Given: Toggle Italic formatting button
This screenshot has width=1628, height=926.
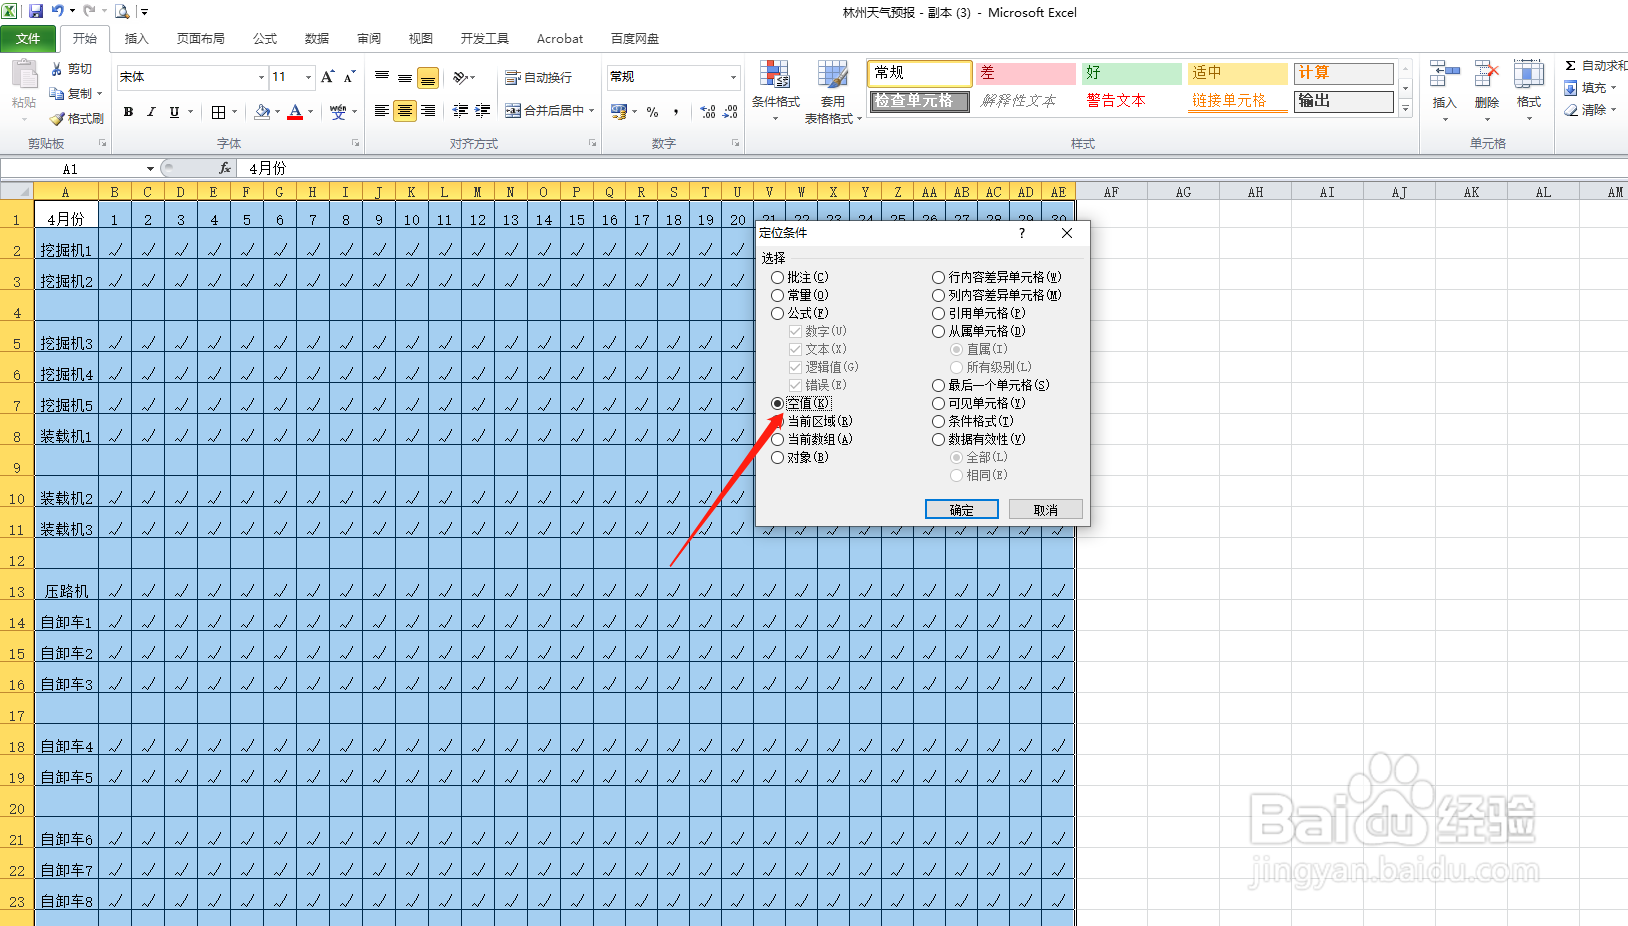Looking at the screenshot, I should [151, 112].
